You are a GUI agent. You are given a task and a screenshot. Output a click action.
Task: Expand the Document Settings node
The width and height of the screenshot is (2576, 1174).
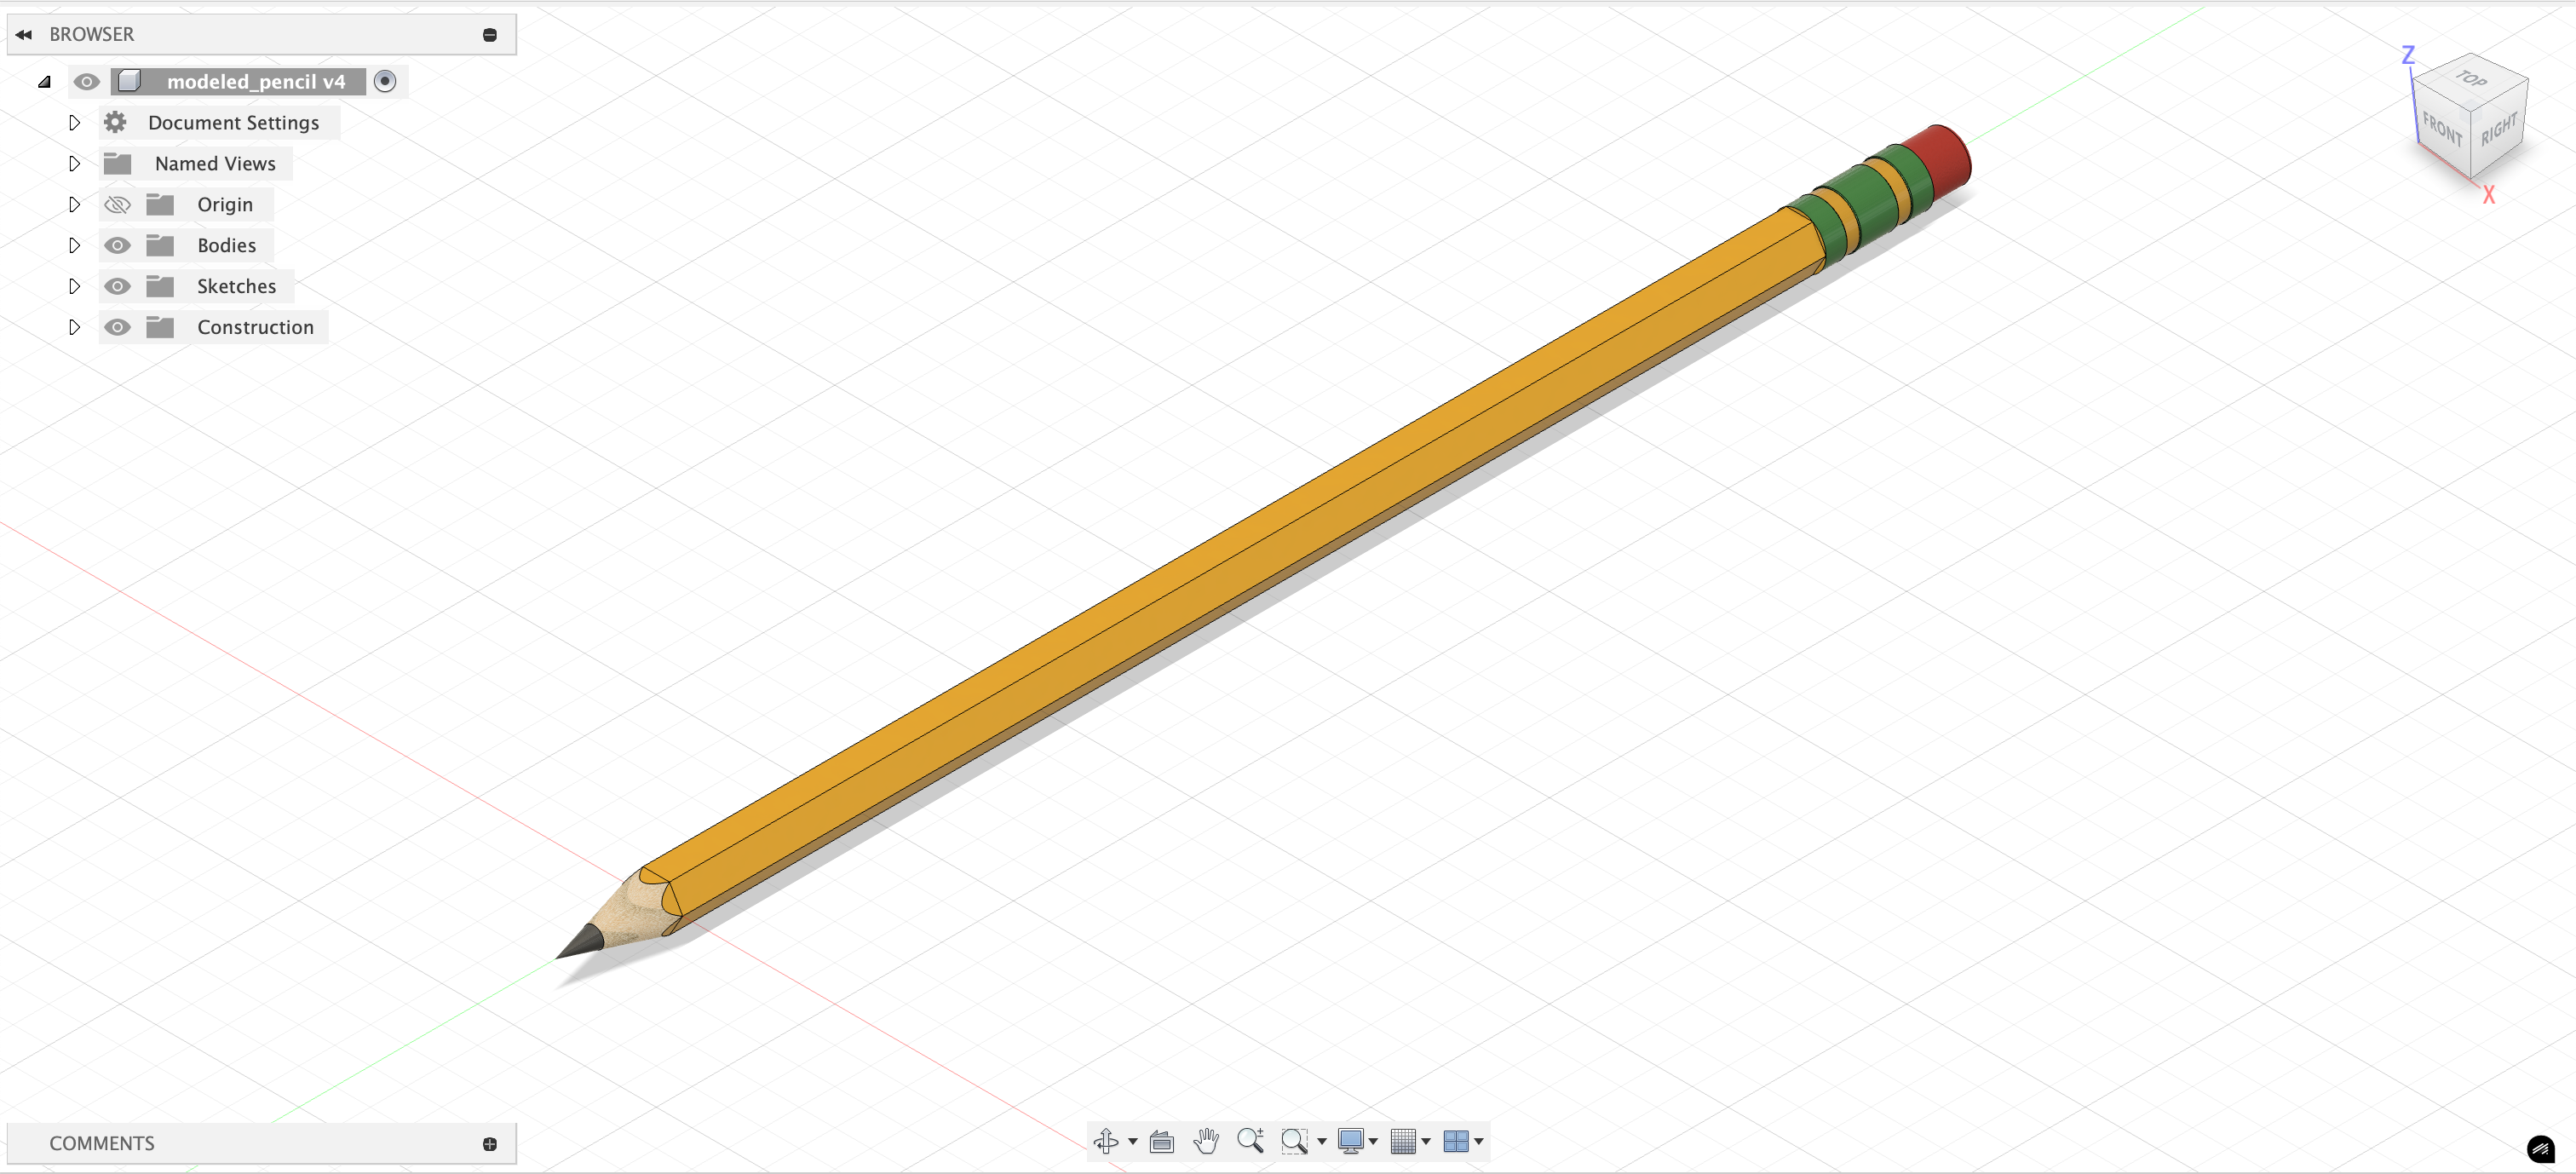(x=74, y=122)
